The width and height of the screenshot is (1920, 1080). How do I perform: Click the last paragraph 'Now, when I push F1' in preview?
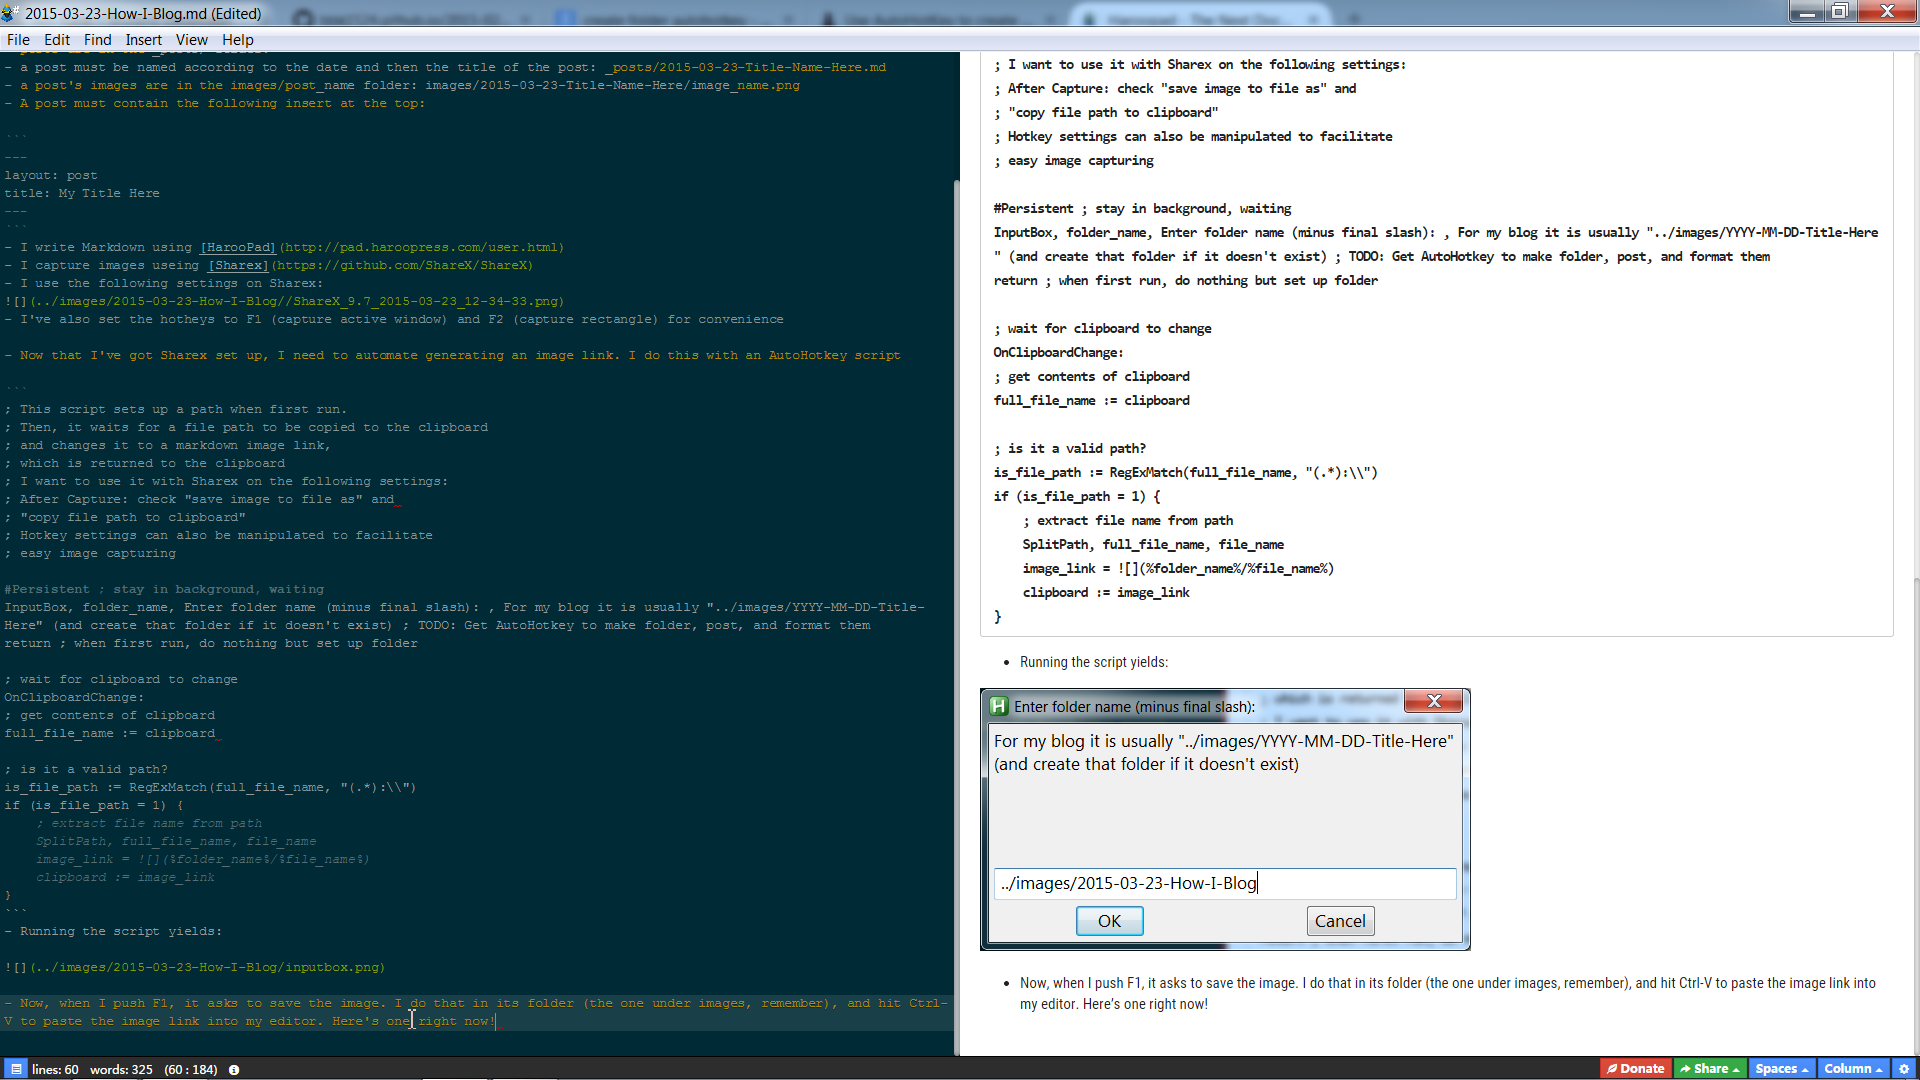click(1448, 993)
